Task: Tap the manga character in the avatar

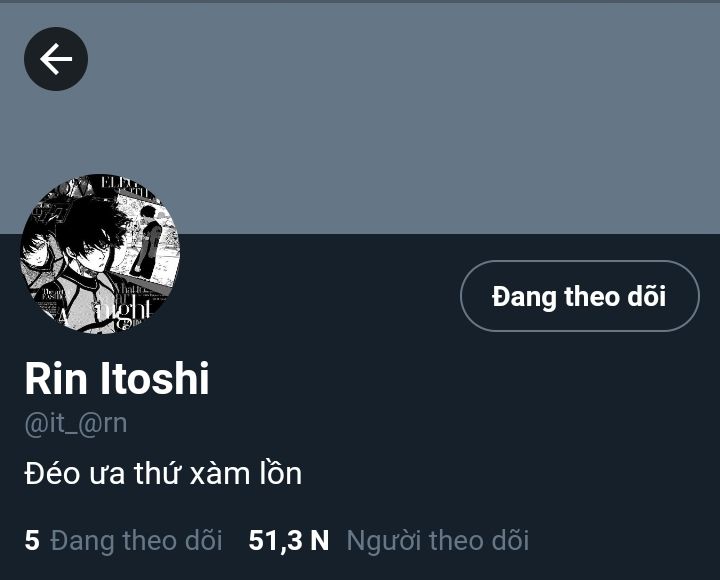Action: pyautogui.click(x=90, y=257)
